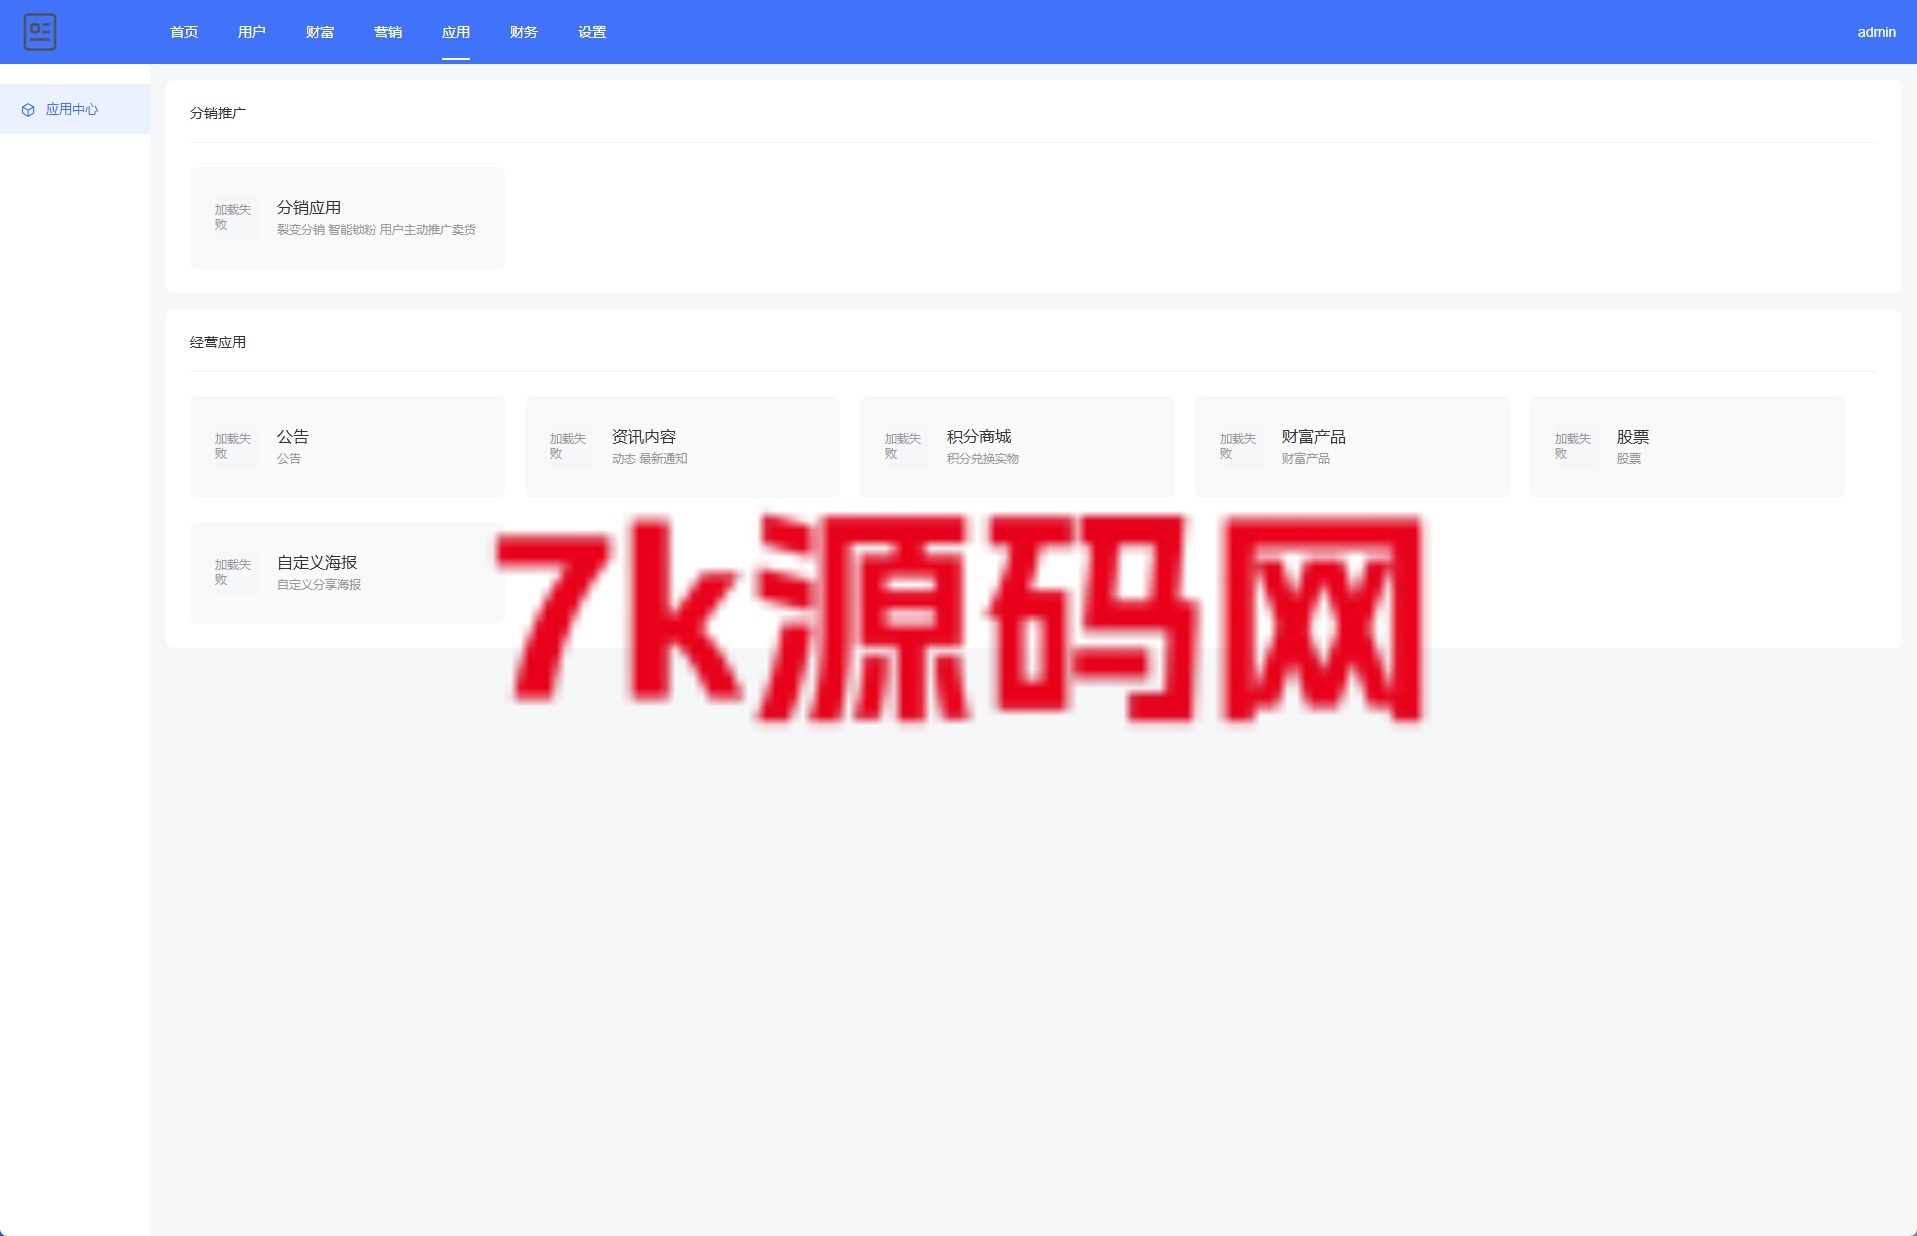Image resolution: width=1917 pixels, height=1236 pixels.
Task: Open the 财务 menu
Action: point(524,32)
